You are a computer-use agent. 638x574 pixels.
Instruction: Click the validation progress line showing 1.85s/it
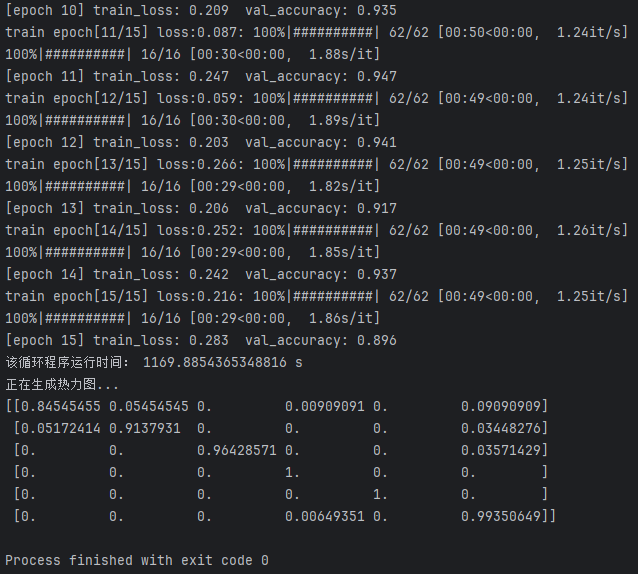[190, 252]
